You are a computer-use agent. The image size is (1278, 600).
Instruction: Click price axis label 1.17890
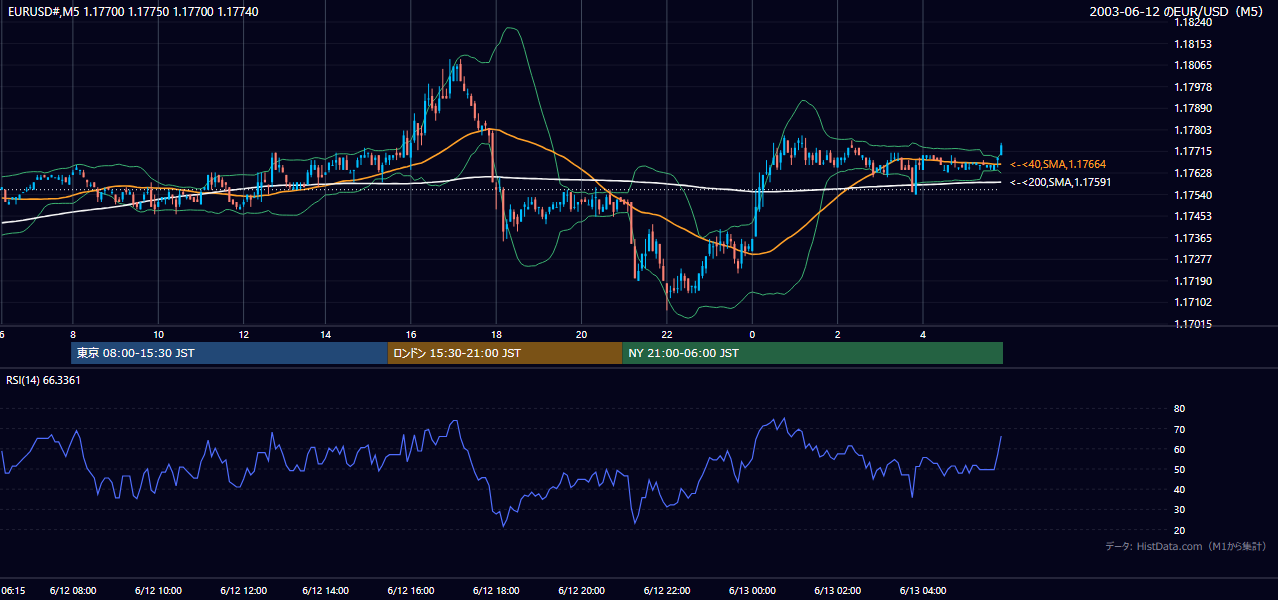(1193, 109)
